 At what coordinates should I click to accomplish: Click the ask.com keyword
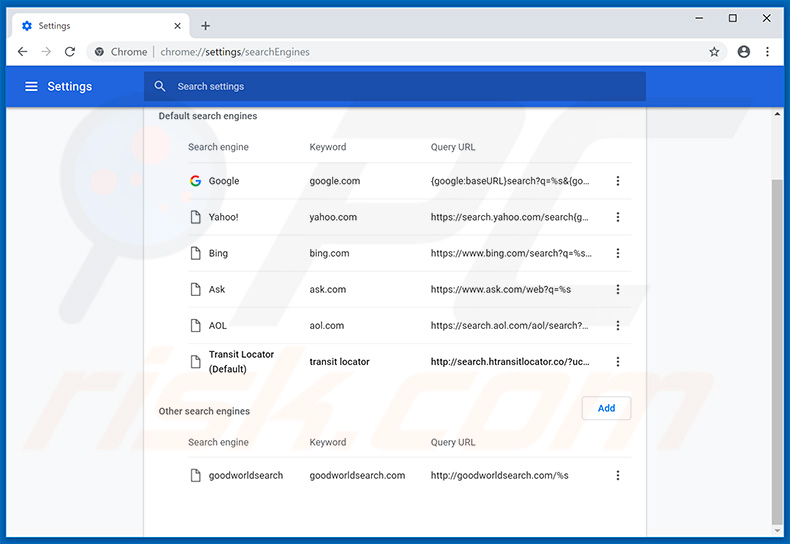(327, 290)
